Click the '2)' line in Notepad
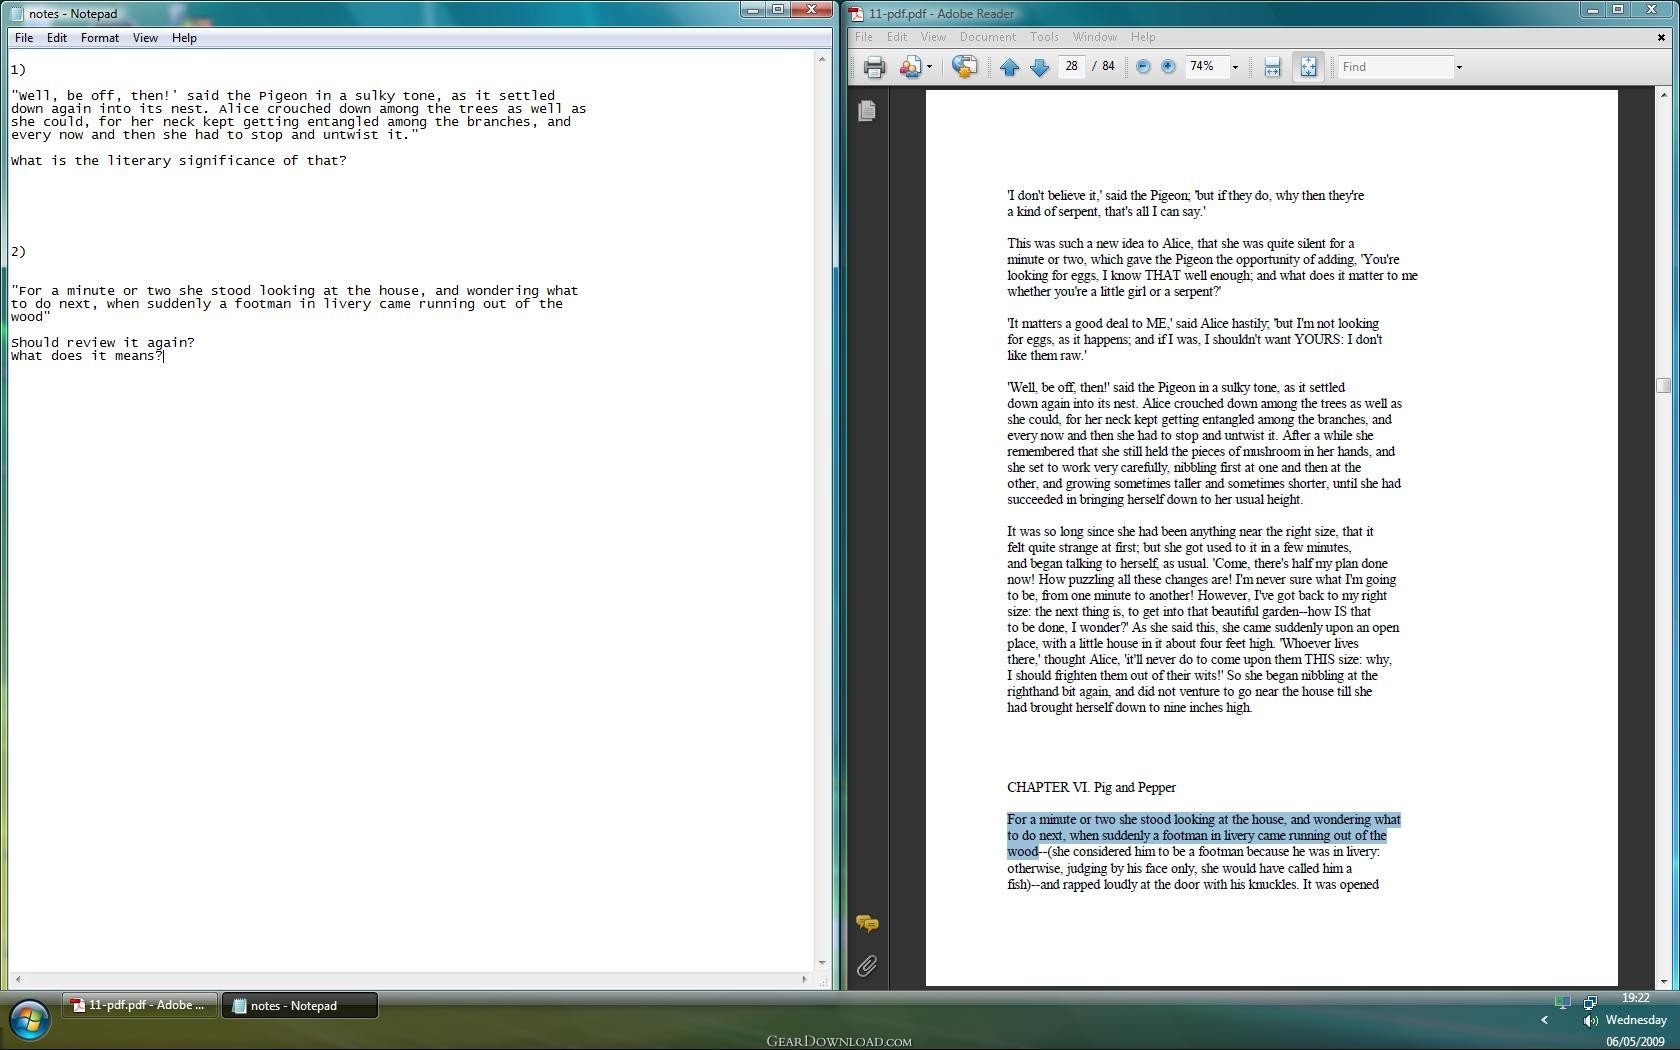Screen dimensions: 1680x1050 [18, 252]
